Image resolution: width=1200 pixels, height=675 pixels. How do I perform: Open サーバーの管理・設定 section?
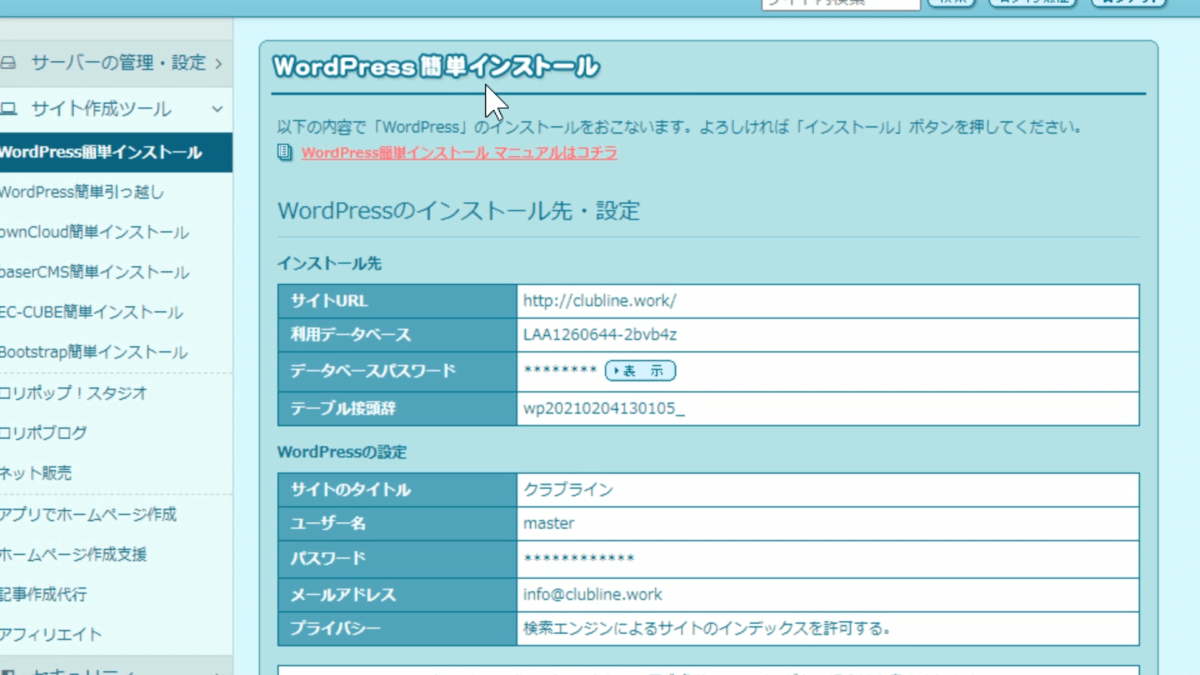pos(116,63)
